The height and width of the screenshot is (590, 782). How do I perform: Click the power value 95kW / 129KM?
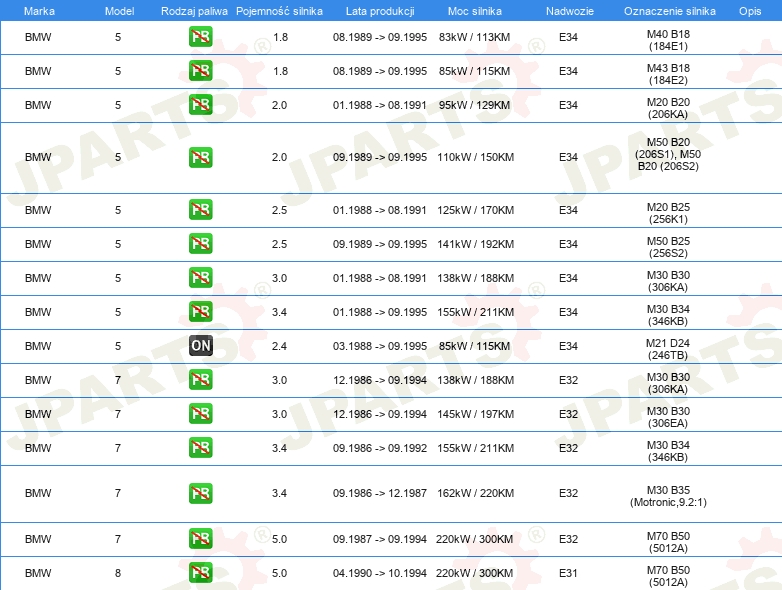tap(474, 105)
